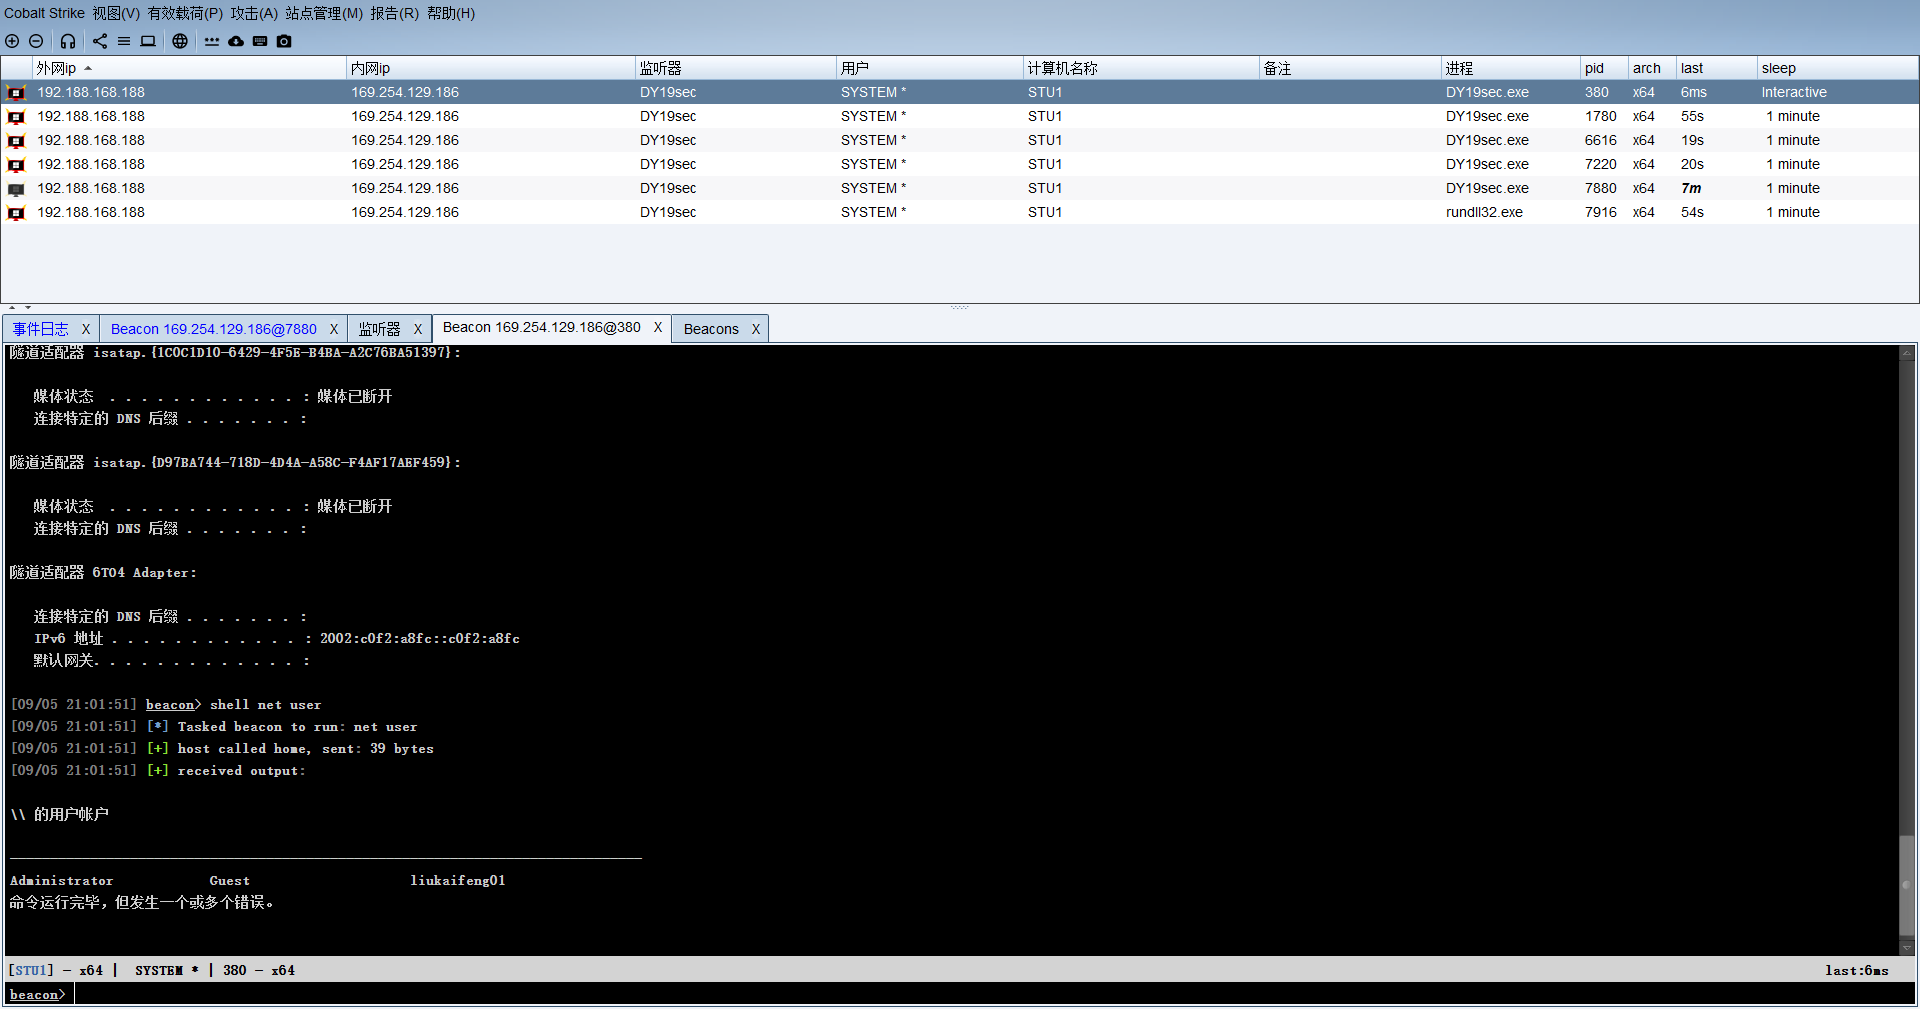
Task: Open the 报告(R) menu
Action: [394, 13]
